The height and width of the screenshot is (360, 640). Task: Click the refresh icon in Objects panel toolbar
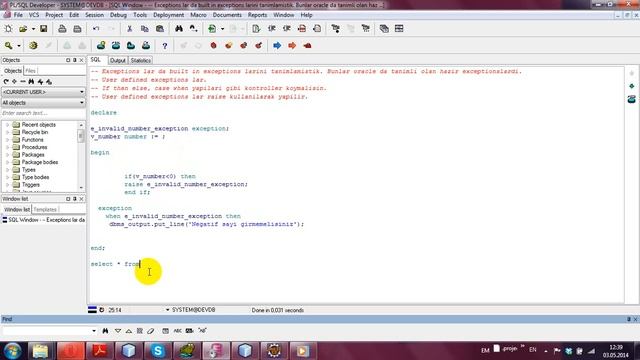click(6, 82)
